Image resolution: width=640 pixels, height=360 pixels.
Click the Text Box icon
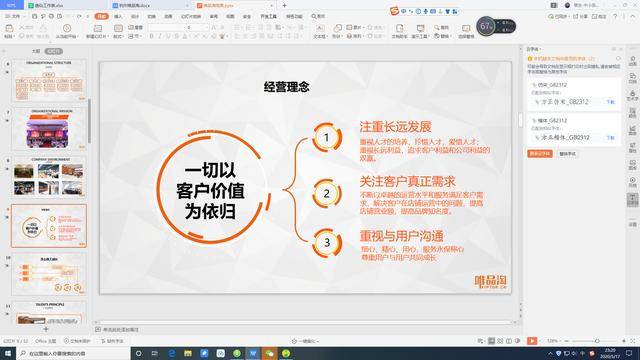tap(320, 28)
